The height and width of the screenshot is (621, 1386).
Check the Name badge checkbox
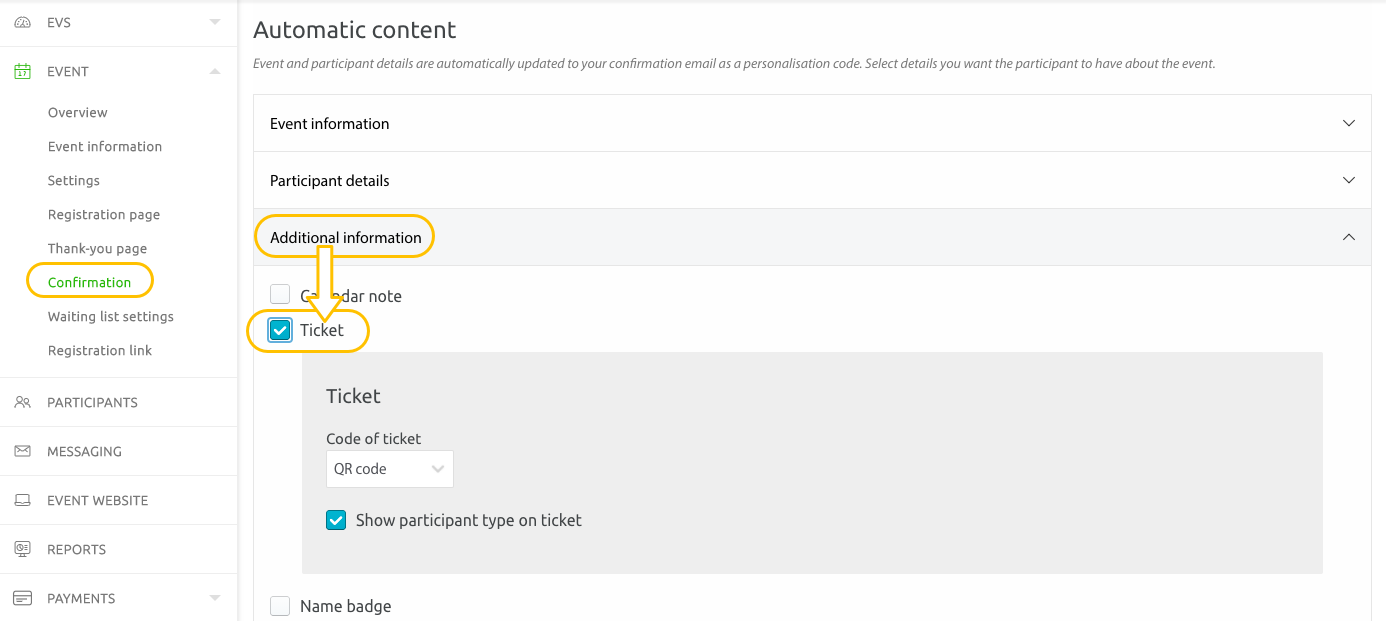tap(280, 605)
